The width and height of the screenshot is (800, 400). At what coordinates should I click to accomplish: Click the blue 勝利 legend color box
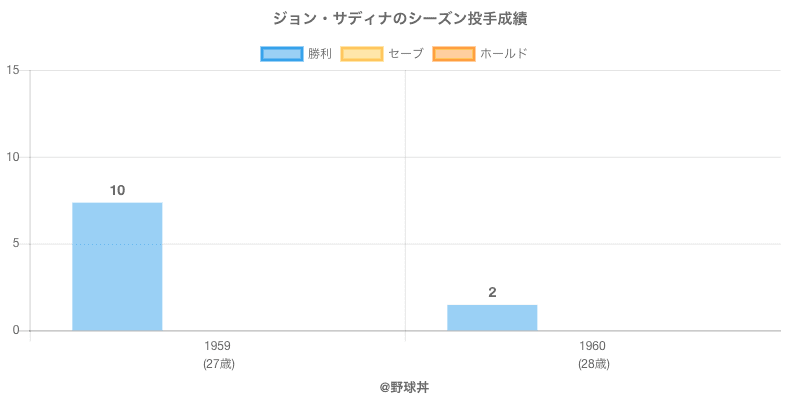(x=281, y=53)
